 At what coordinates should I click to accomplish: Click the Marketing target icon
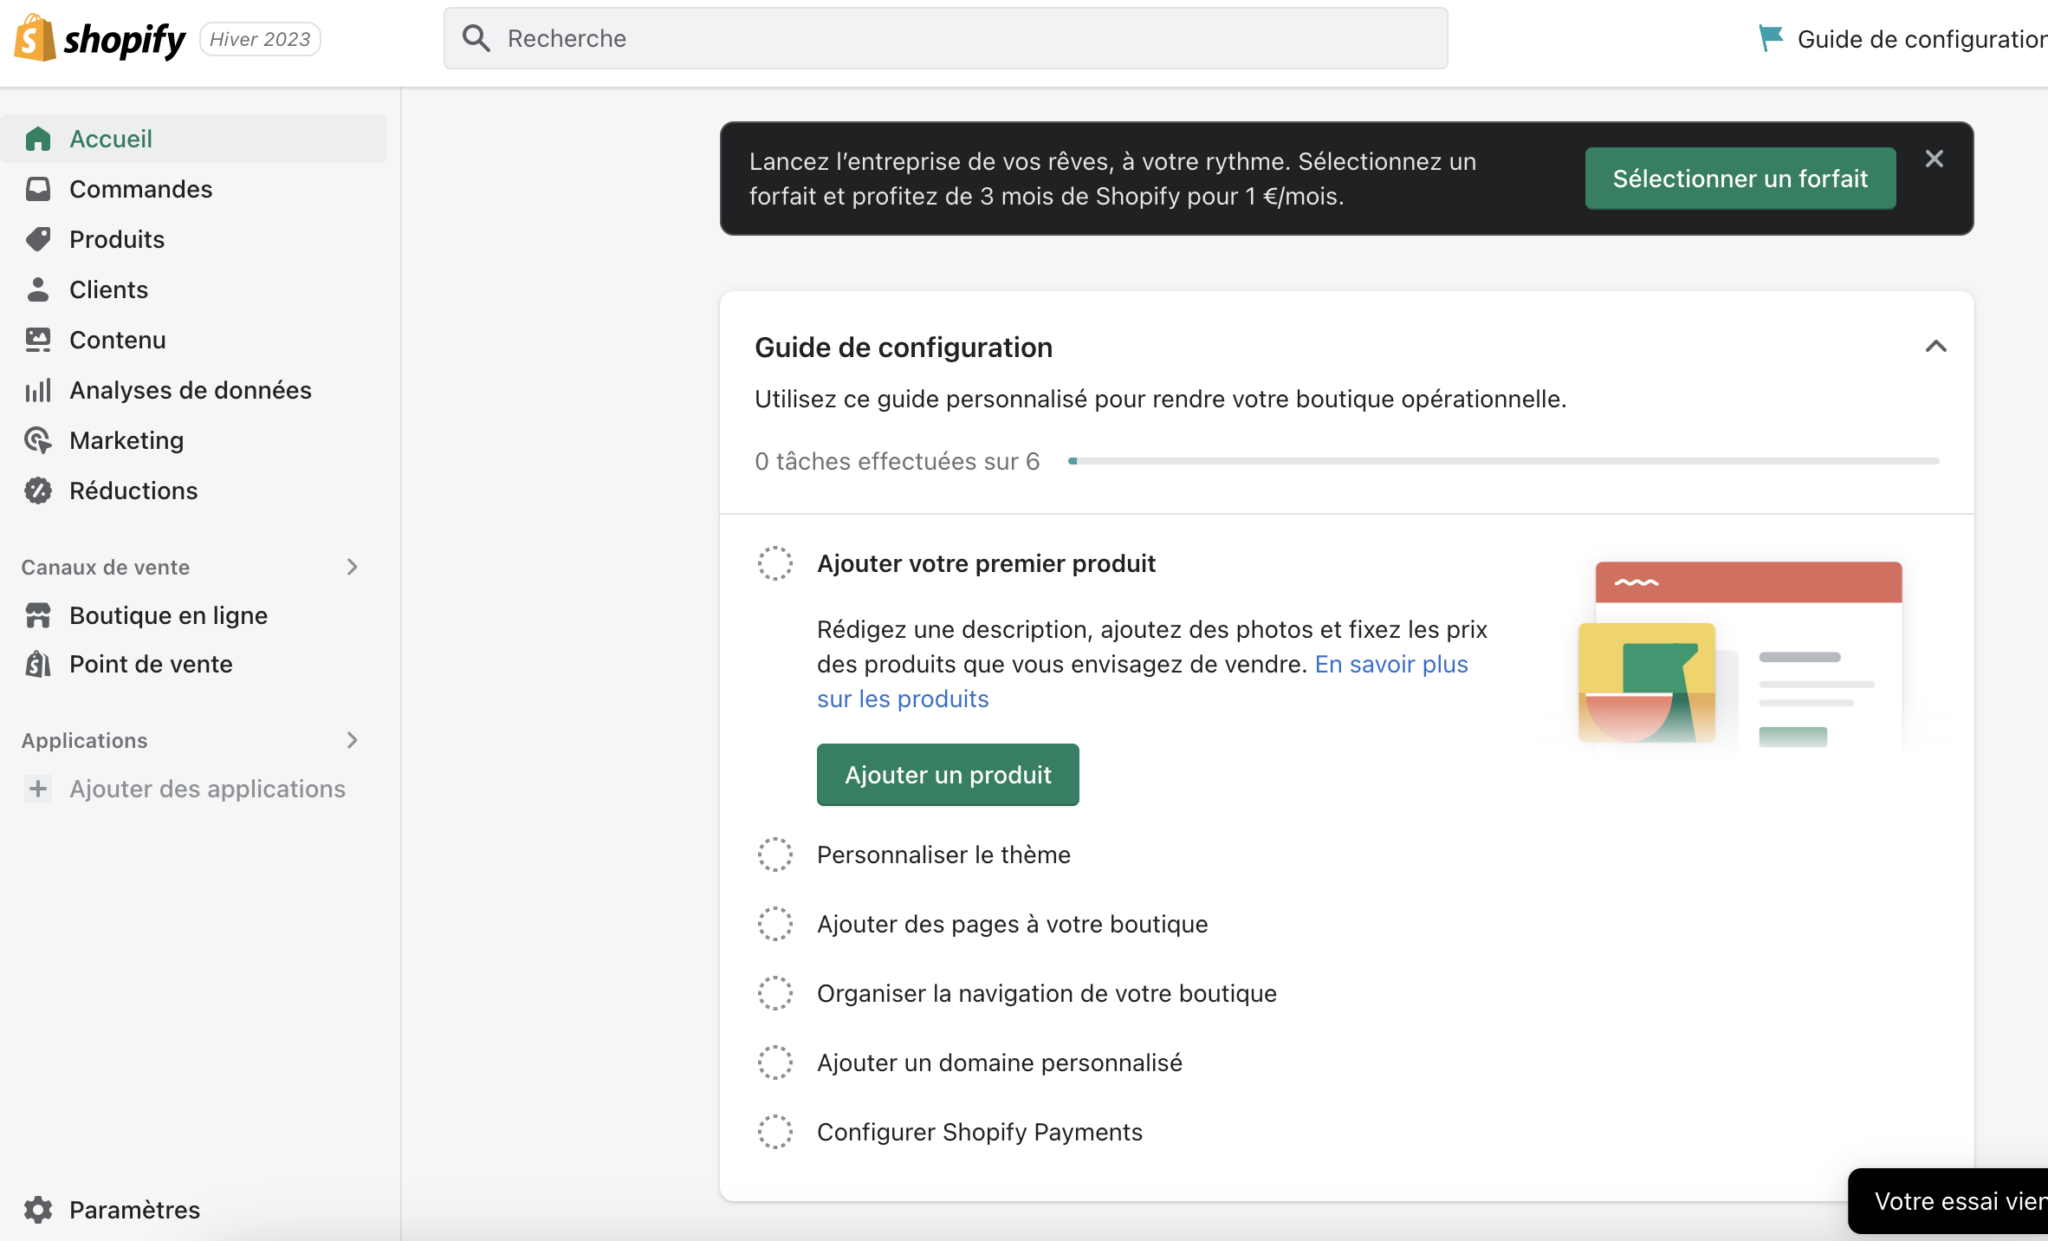pos(38,440)
